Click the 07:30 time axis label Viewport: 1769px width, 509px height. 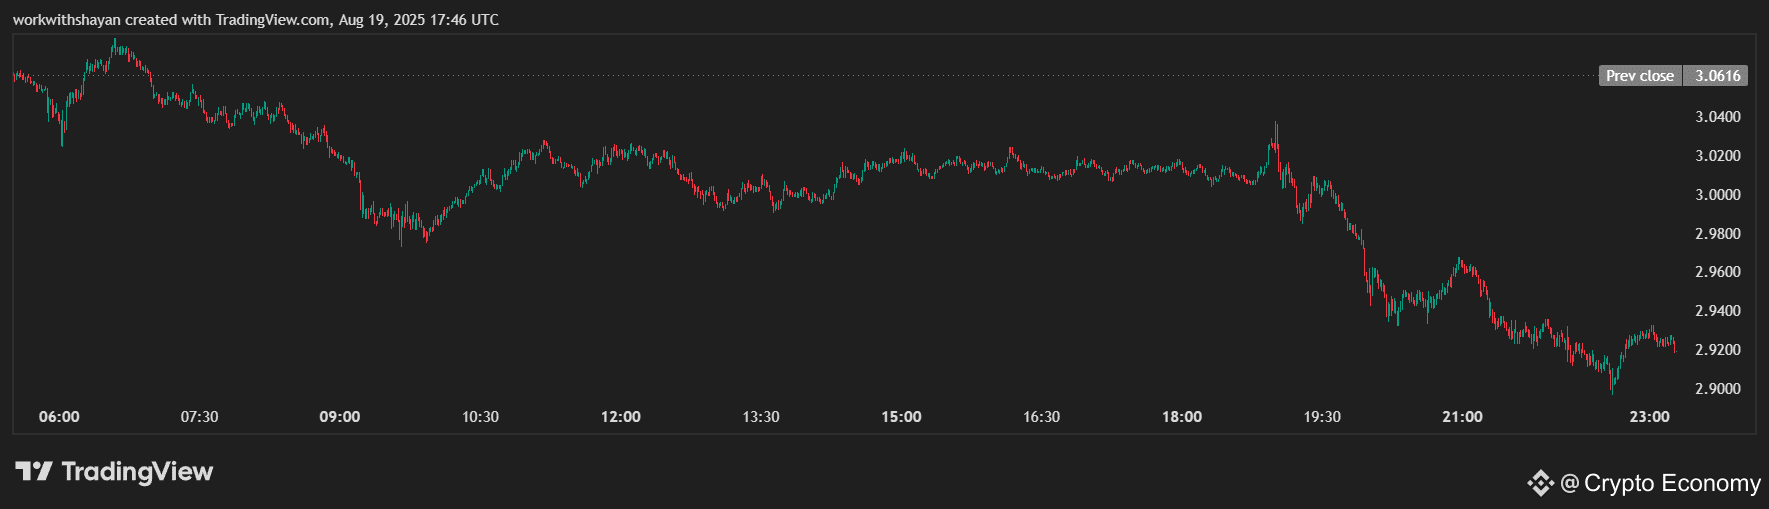199,417
